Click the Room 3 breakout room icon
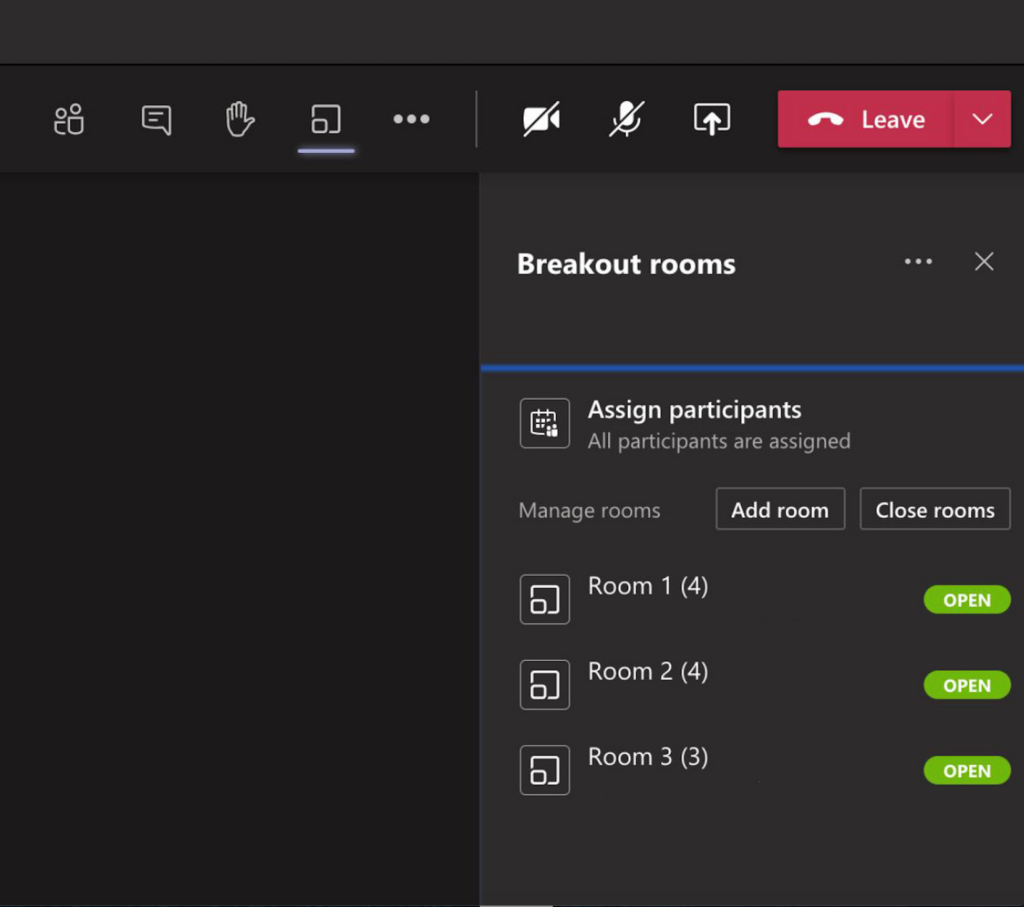 point(544,770)
